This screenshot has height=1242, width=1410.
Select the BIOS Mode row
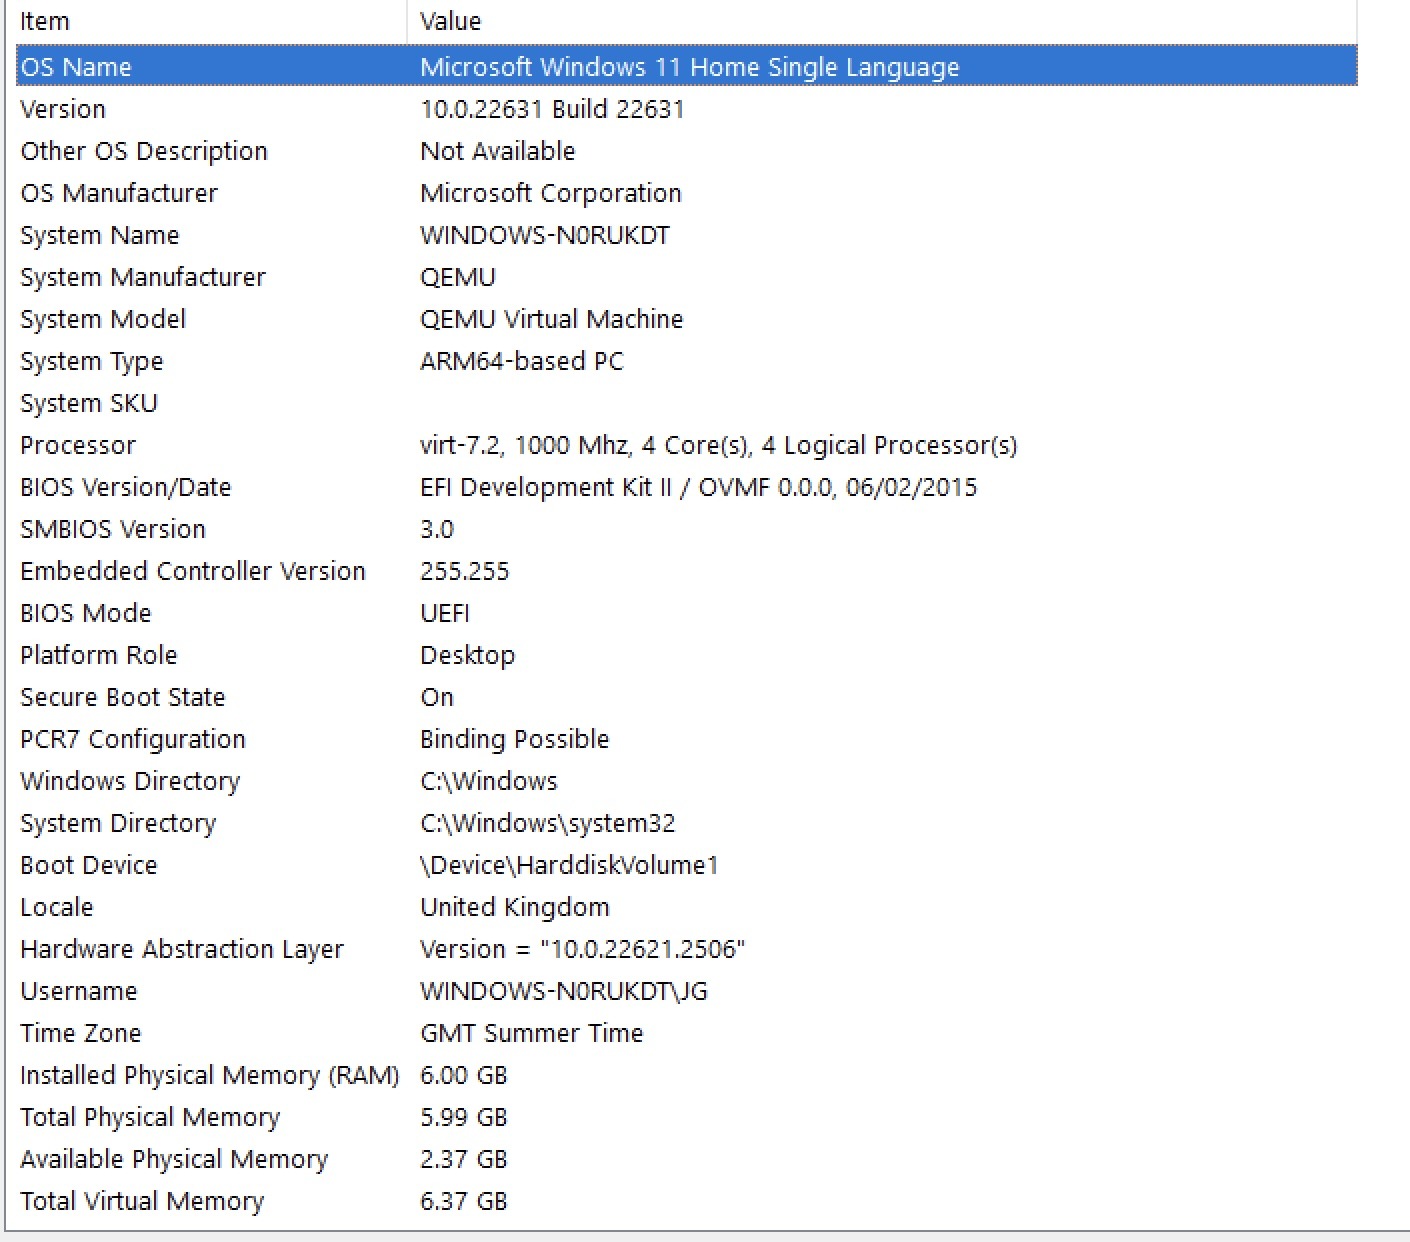[687, 613]
